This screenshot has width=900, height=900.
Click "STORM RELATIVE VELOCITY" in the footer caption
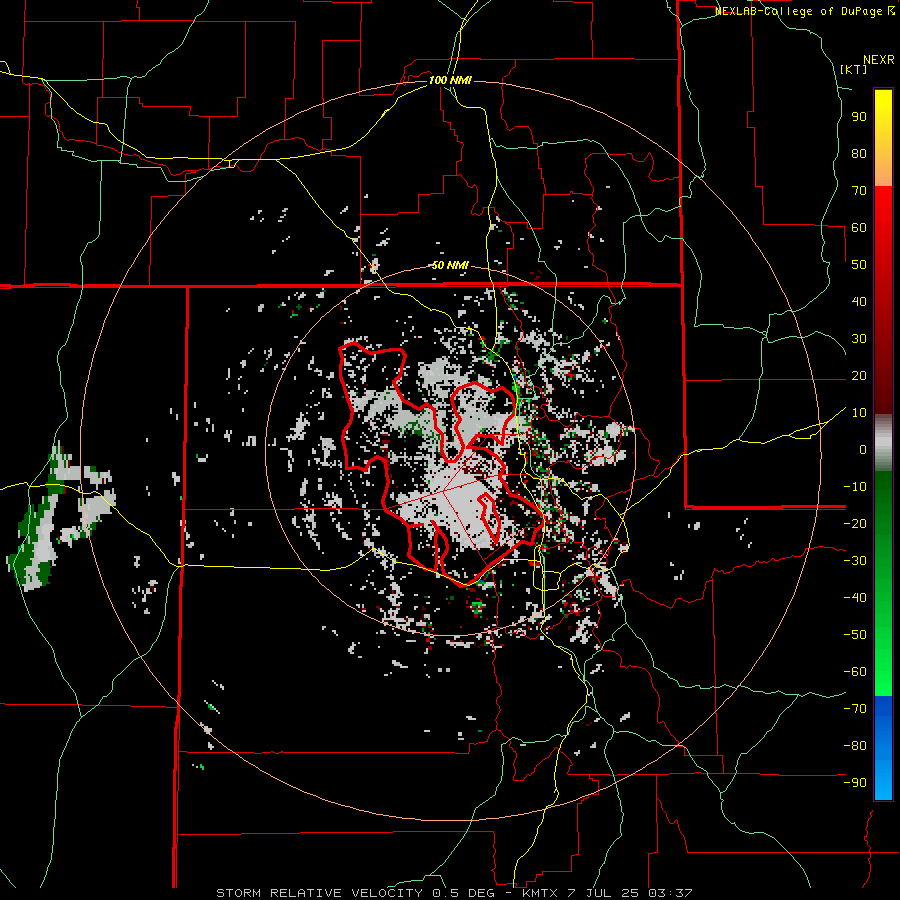pos(320,893)
